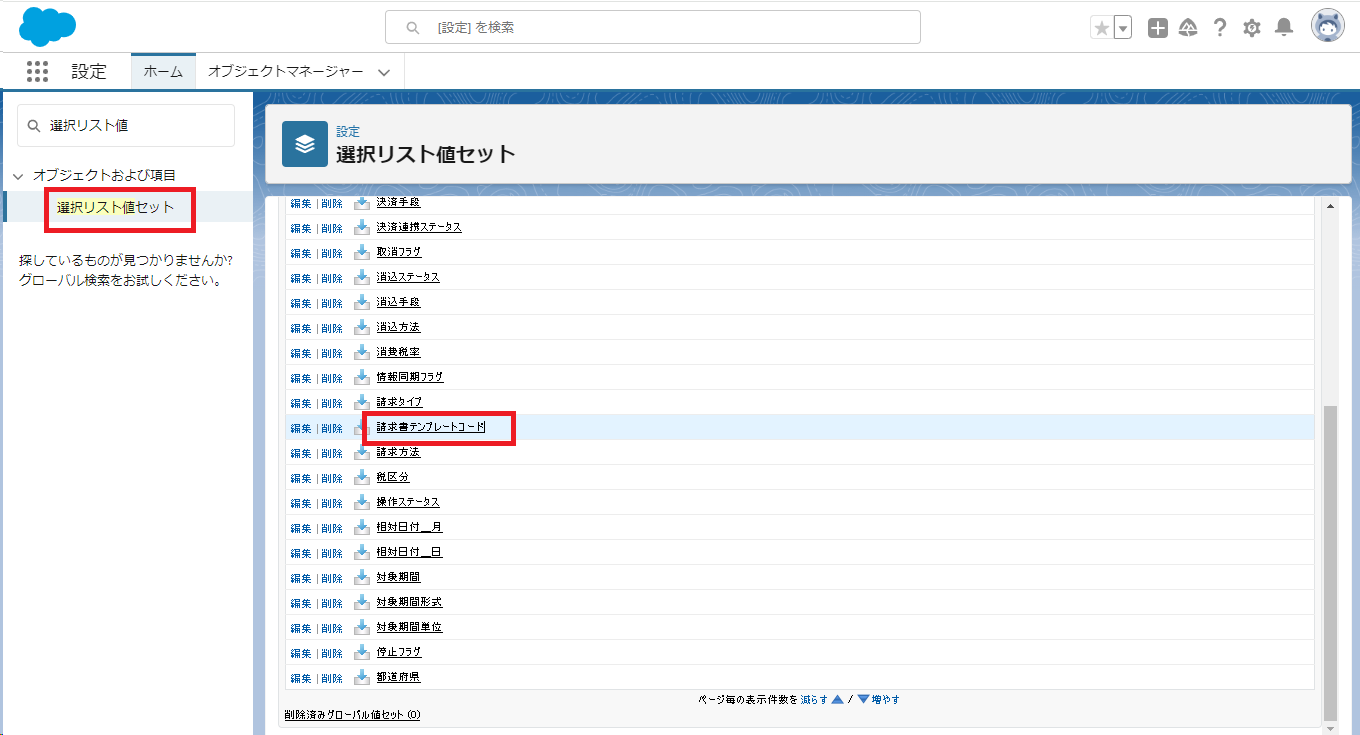The width and height of the screenshot is (1360, 735).
Task: Click the Salesforce cloud logo
Action: click(47, 27)
